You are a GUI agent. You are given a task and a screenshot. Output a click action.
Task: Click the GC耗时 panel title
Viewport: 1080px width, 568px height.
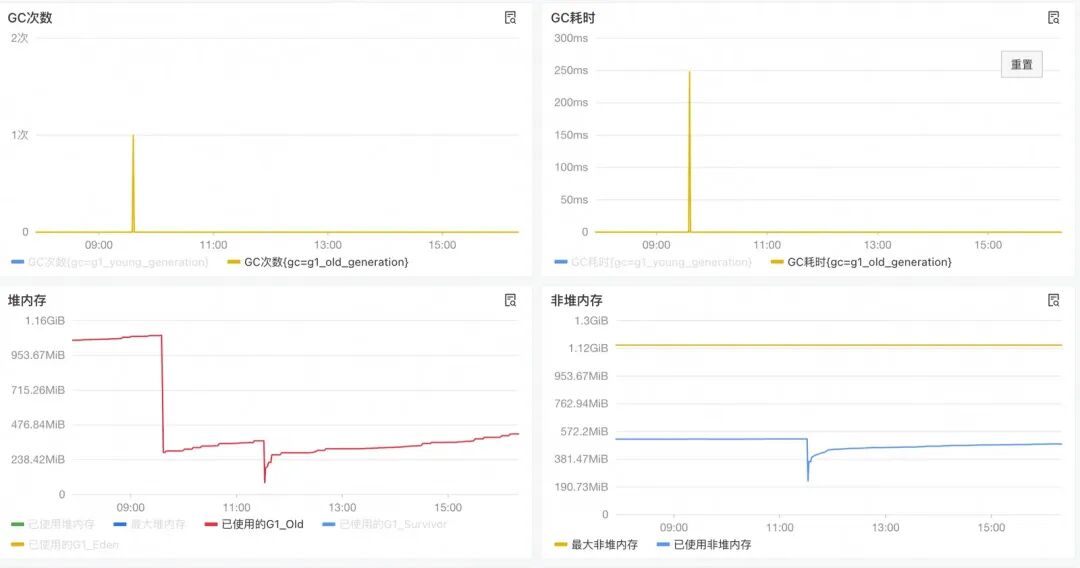point(573,18)
